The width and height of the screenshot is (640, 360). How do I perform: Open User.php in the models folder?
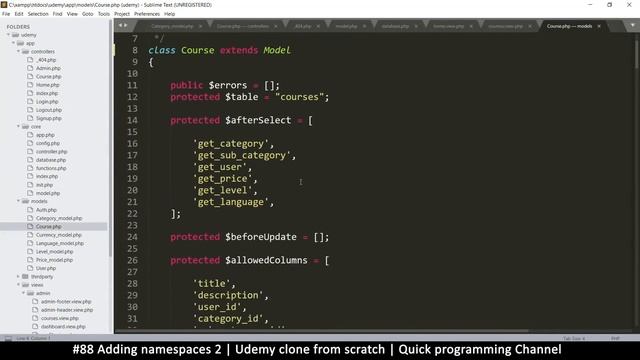[x=46, y=268]
